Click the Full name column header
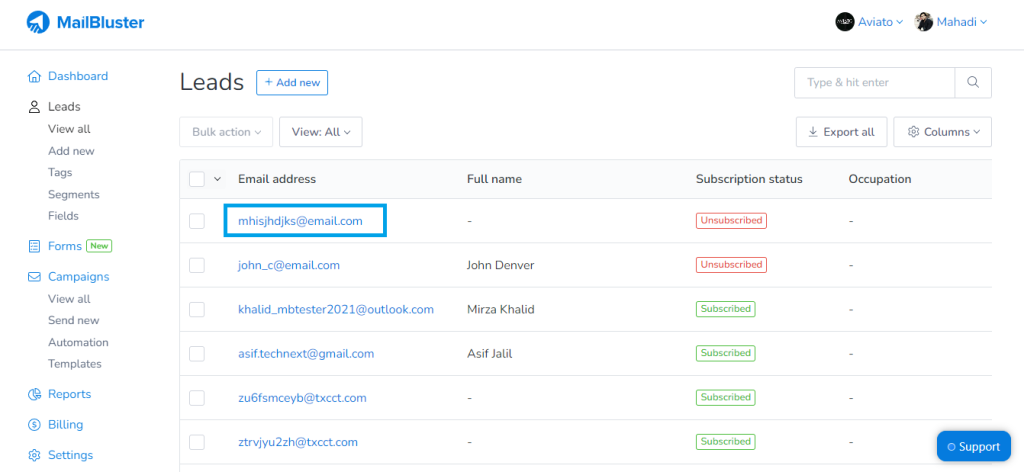This screenshot has width=1024, height=472. pos(494,179)
